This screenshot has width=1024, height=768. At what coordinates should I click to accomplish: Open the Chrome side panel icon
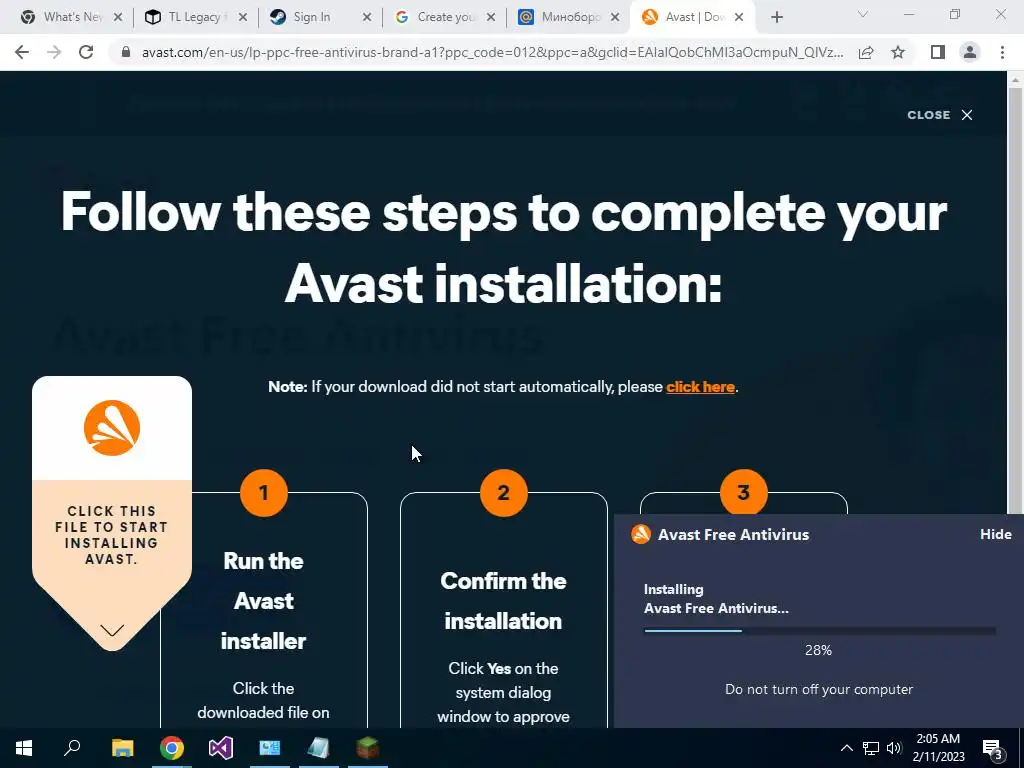click(x=938, y=52)
